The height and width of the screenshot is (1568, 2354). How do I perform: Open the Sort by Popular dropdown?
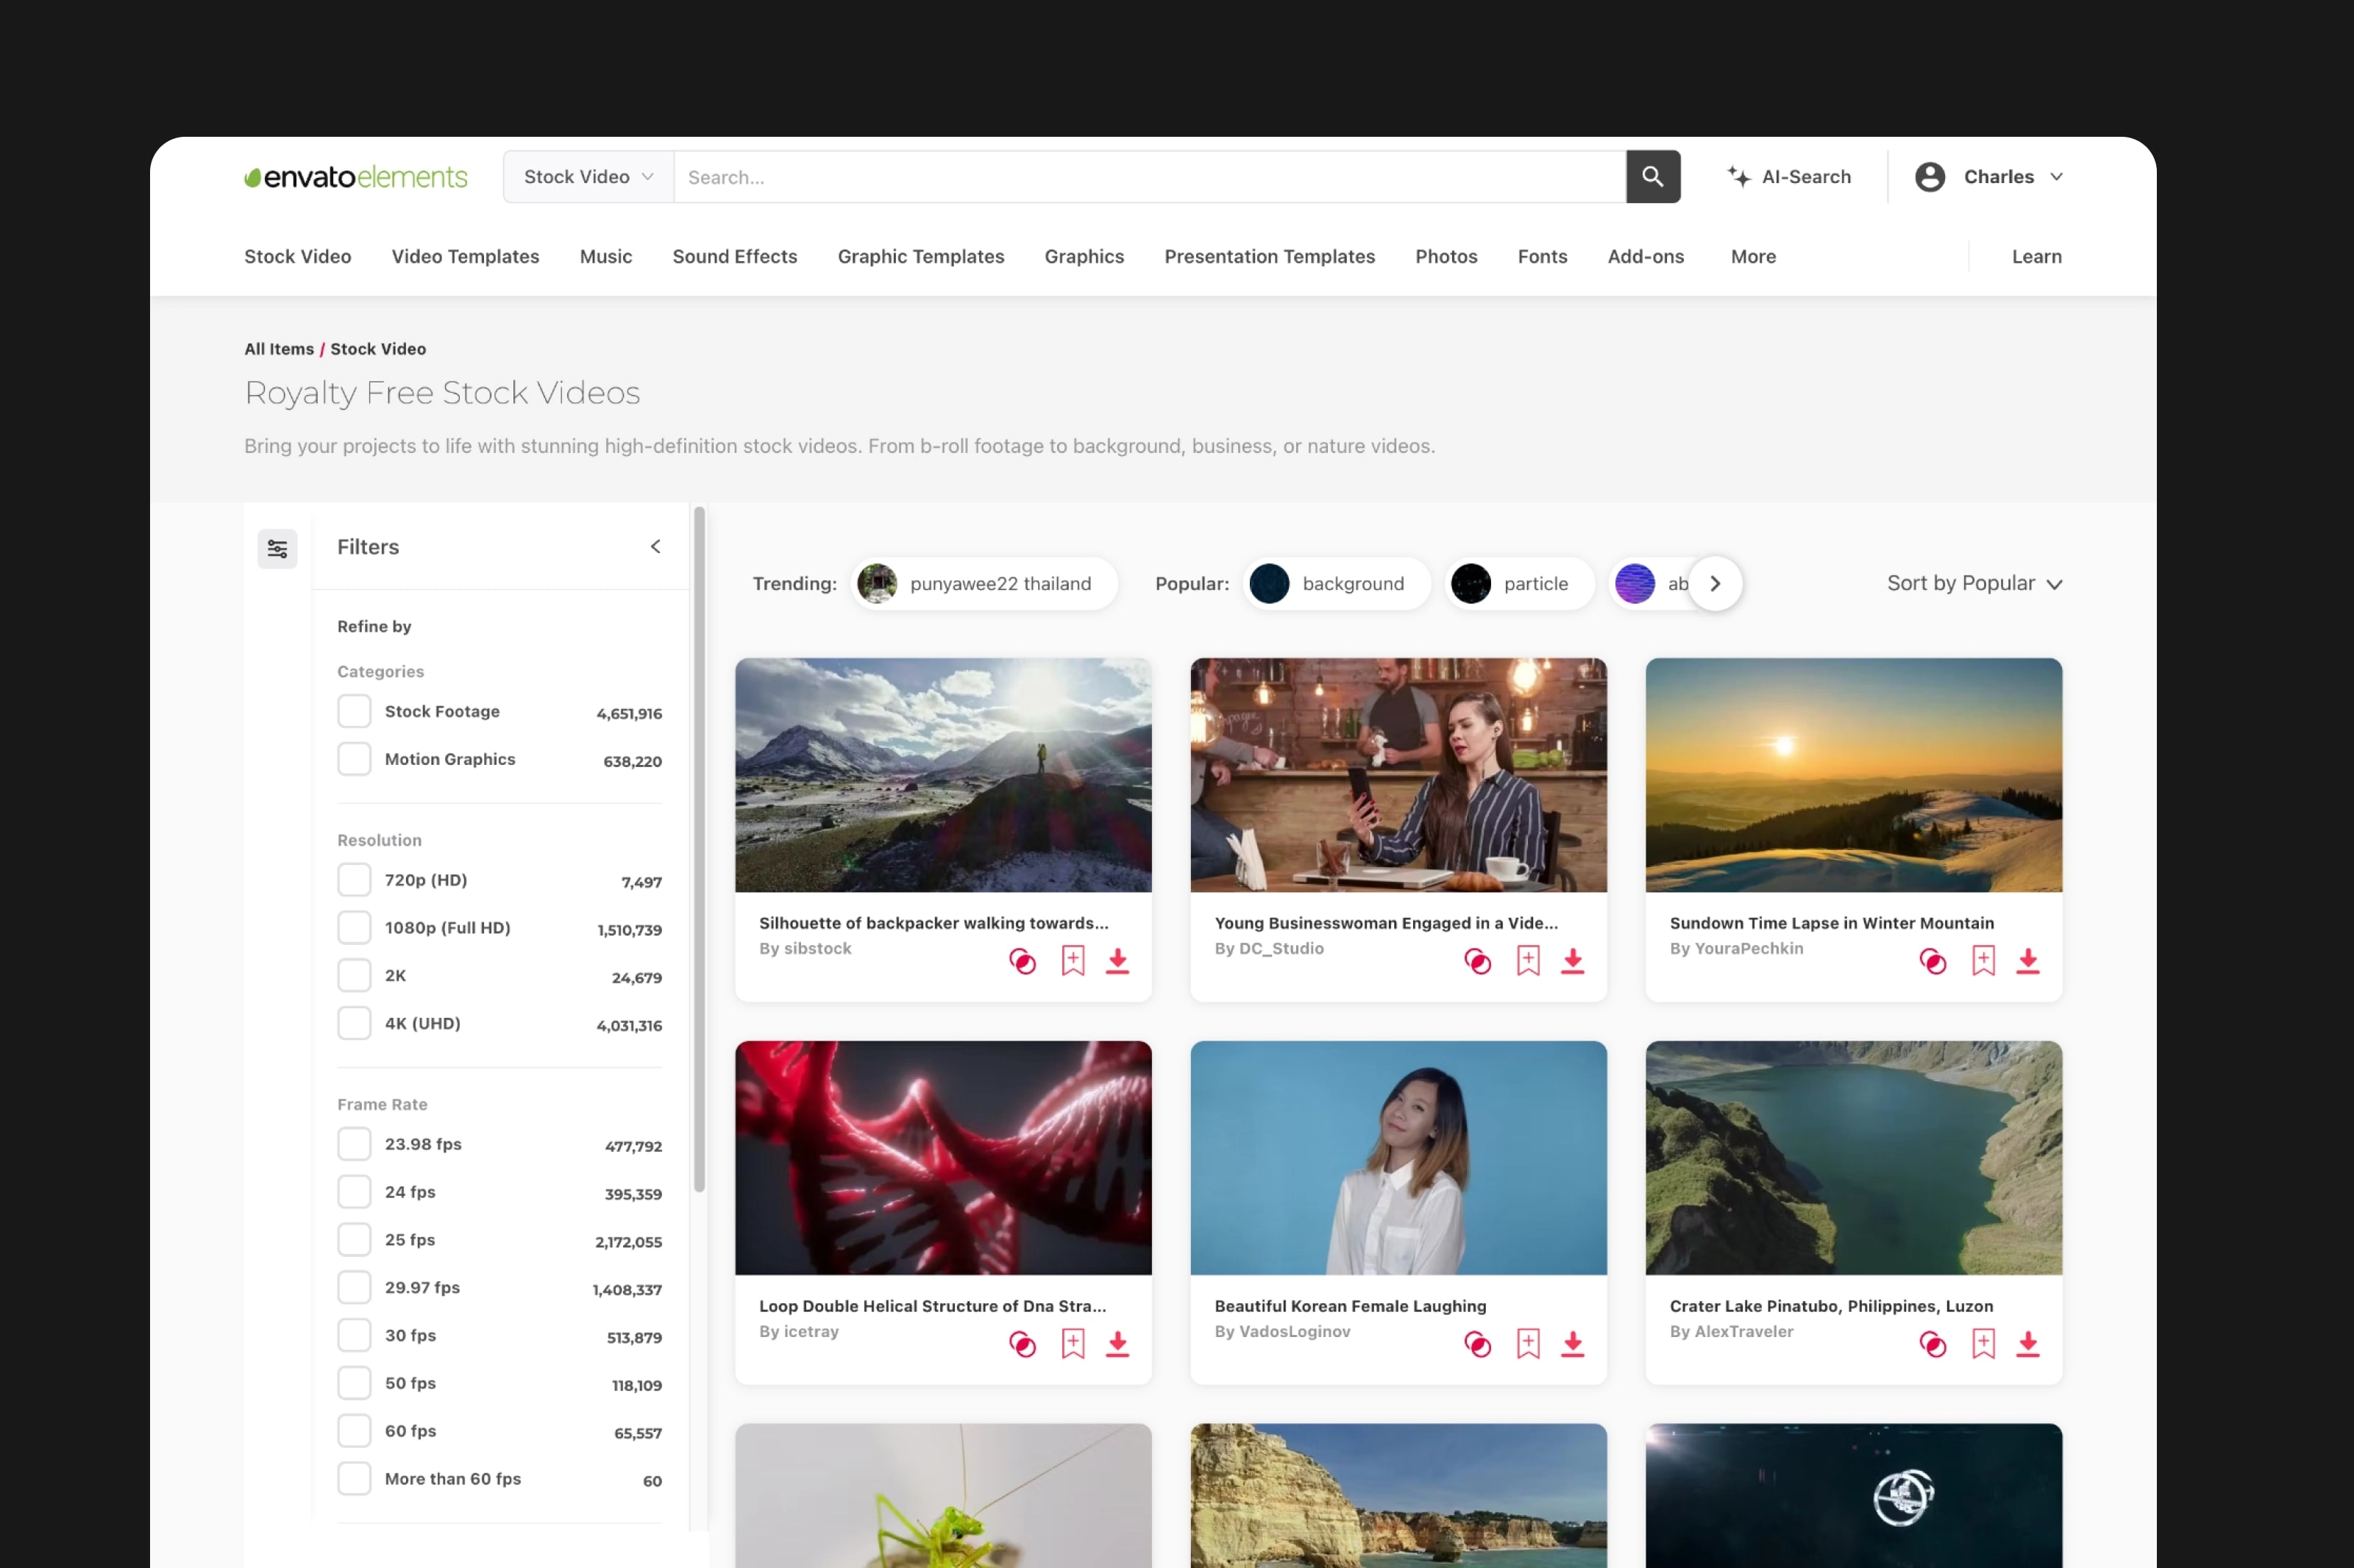[1974, 584]
